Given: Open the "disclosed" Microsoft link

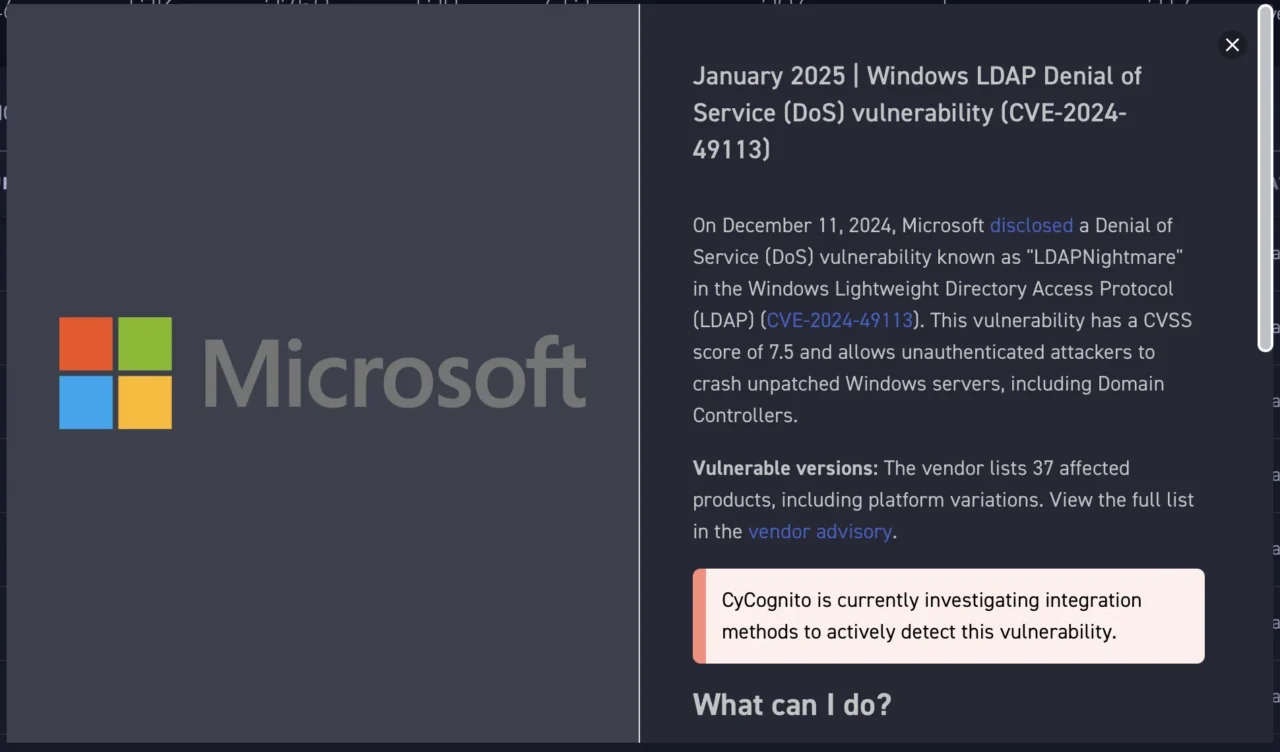Looking at the screenshot, I should pos(1031,225).
